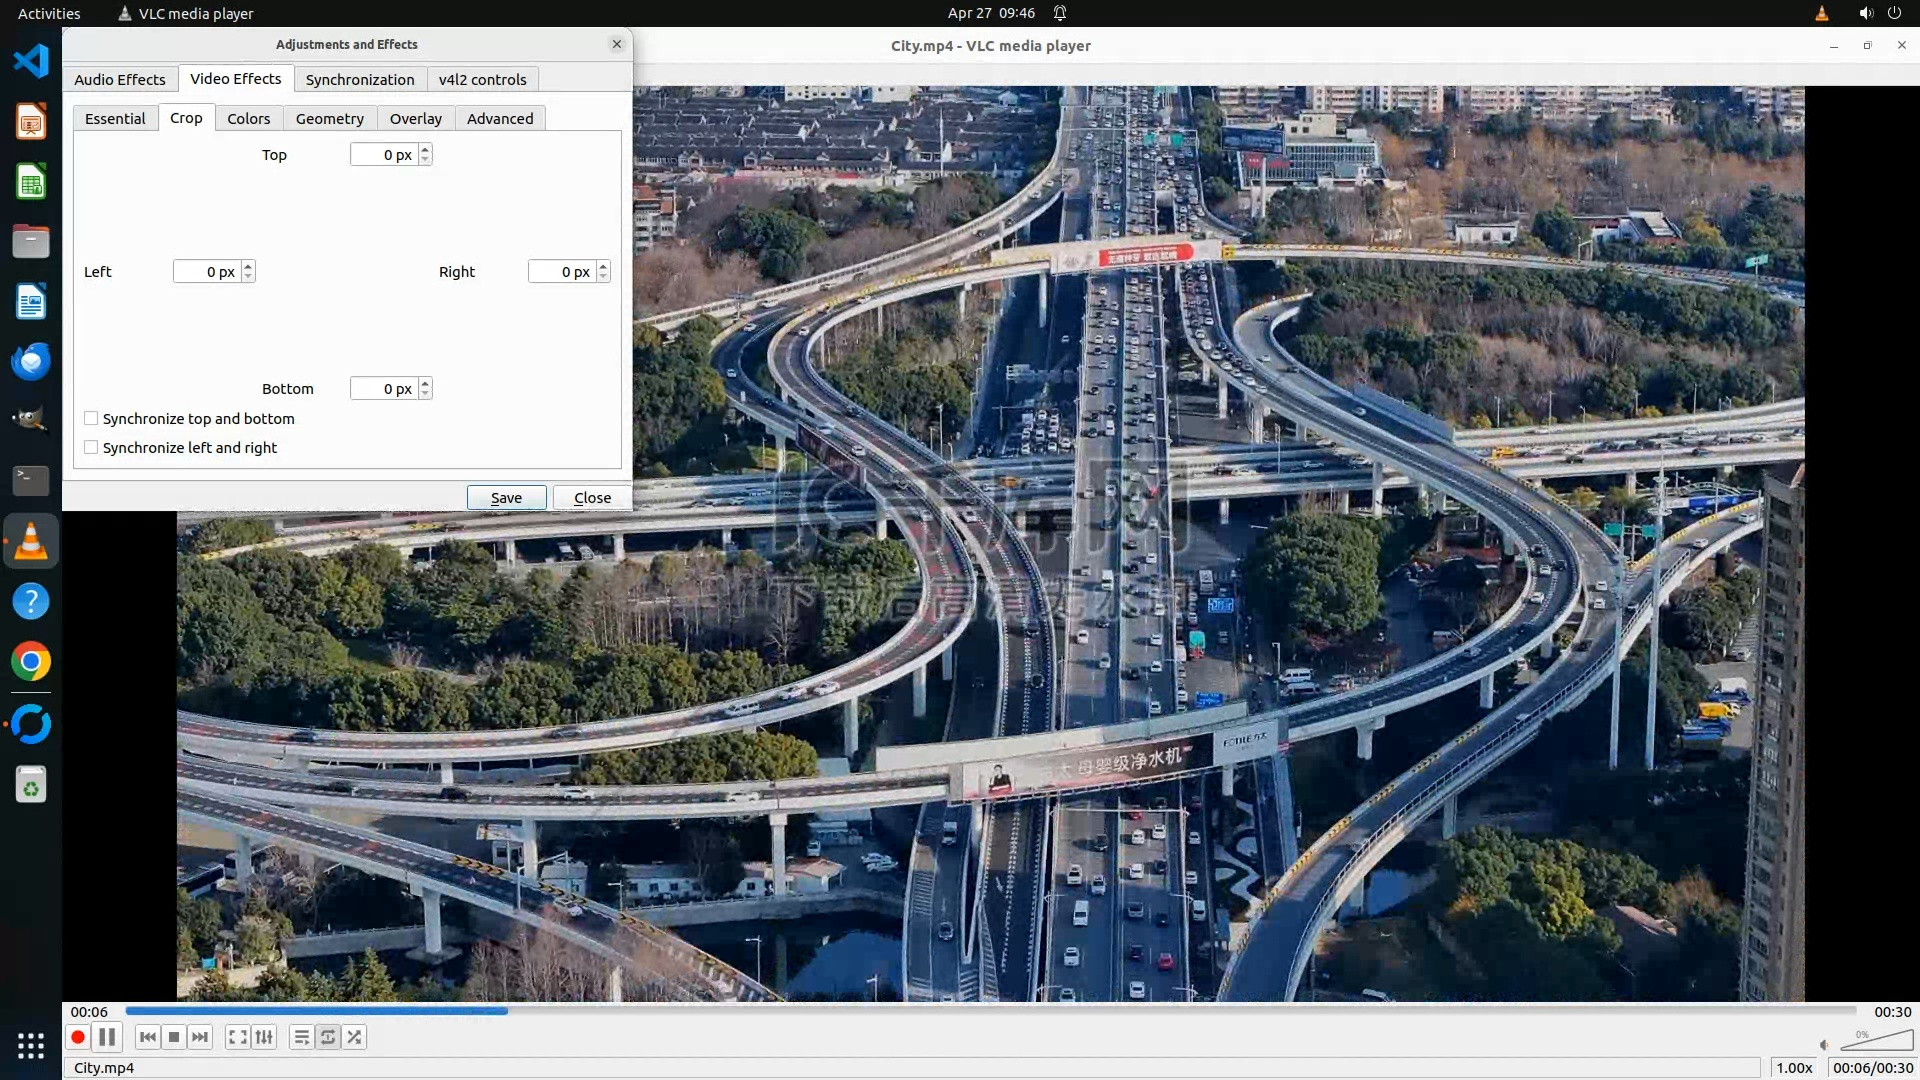The image size is (1920, 1080).
Task: Show the playlist view
Action: [301, 1037]
